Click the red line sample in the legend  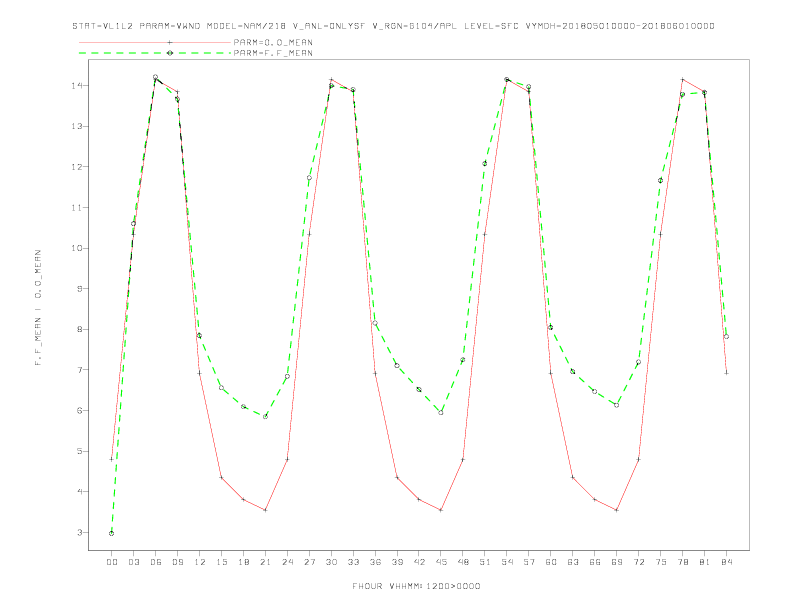(x=155, y=42)
